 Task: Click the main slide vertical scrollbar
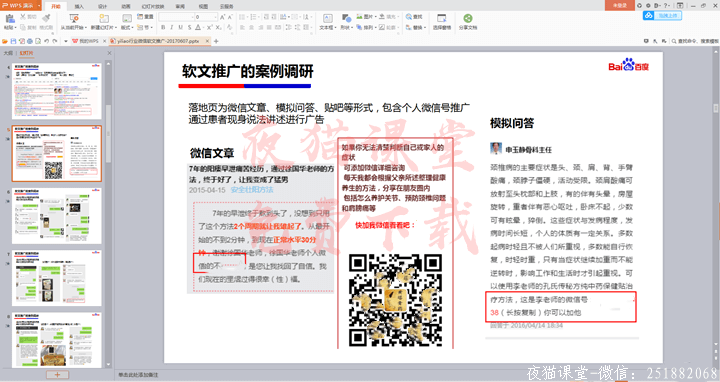pyautogui.click(x=715, y=108)
